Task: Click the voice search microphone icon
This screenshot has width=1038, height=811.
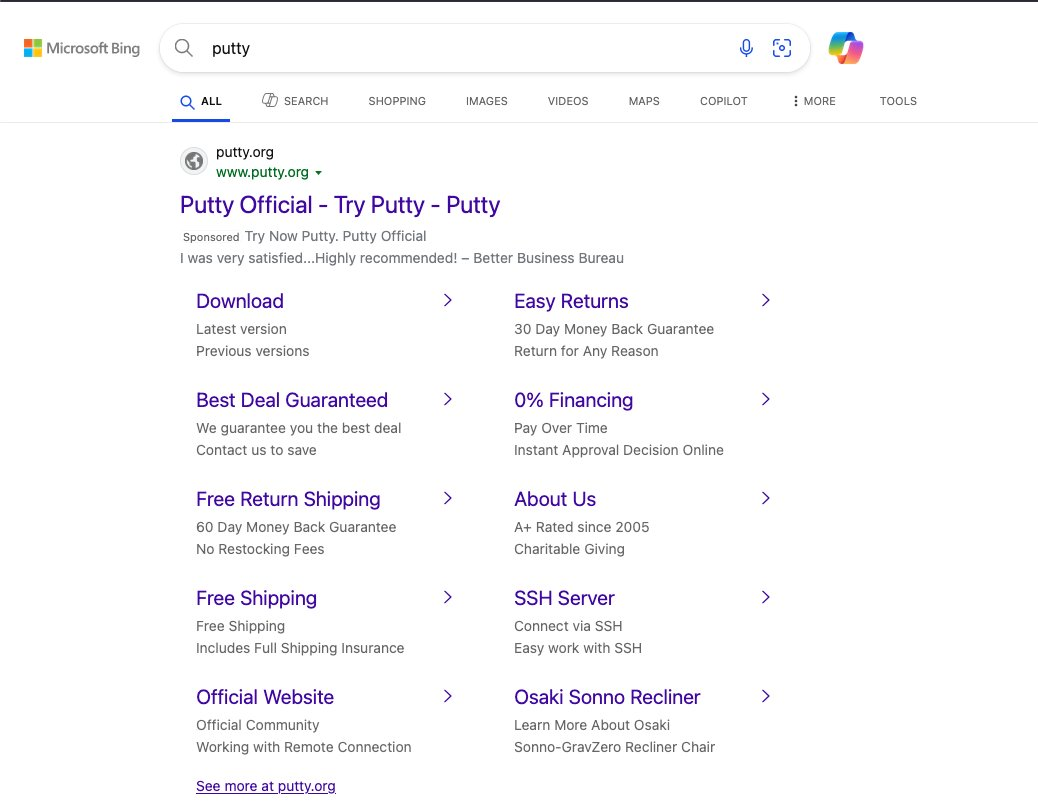Action: (x=746, y=47)
